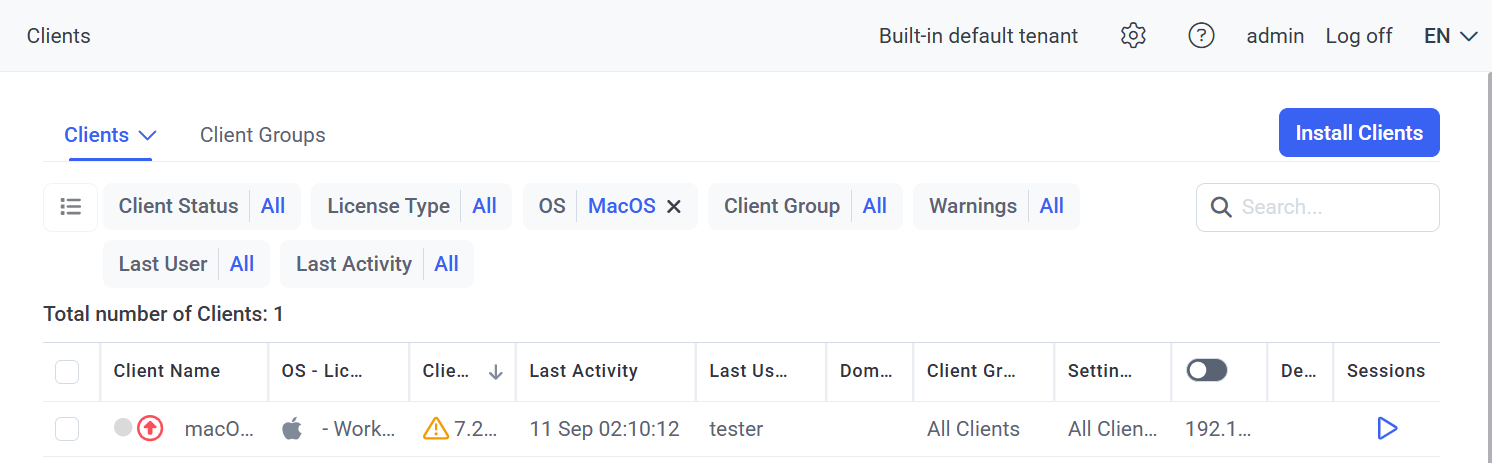Toggle the switch in table header

(1206, 371)
